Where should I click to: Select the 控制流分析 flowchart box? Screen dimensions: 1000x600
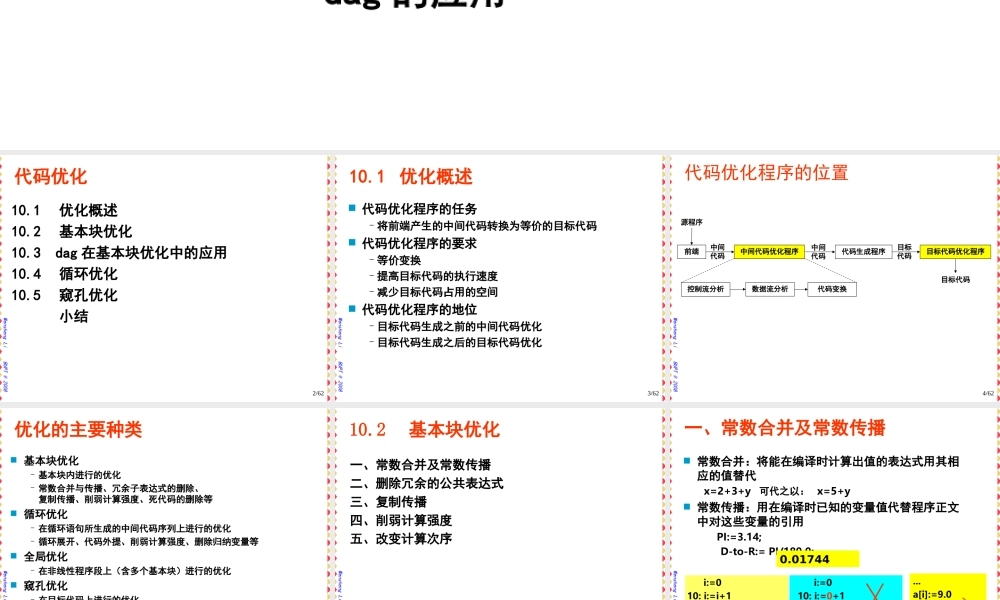click(x=706, y=289)
